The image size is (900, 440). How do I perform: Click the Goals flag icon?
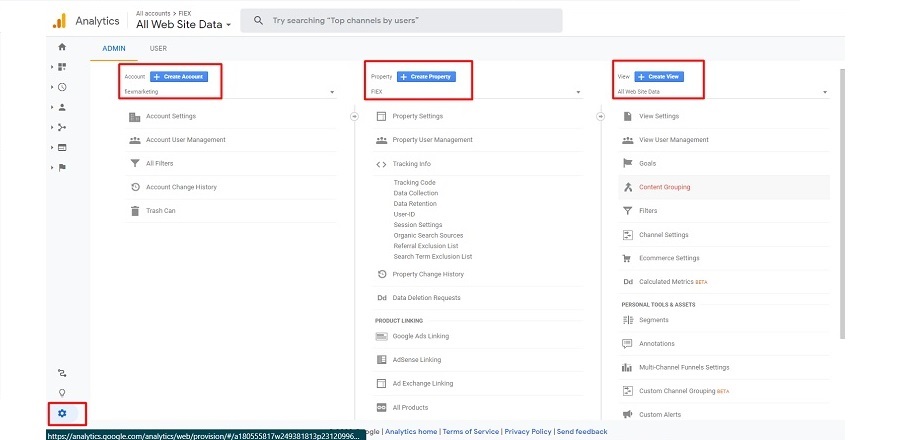coord(627,163)
